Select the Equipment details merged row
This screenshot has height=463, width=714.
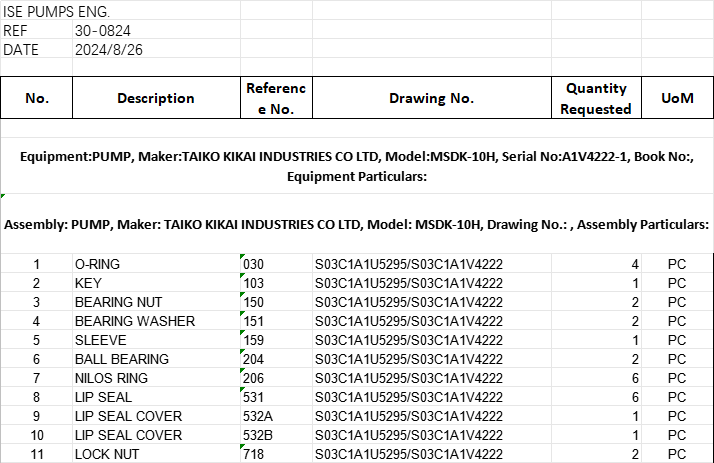tap(357, 166)
